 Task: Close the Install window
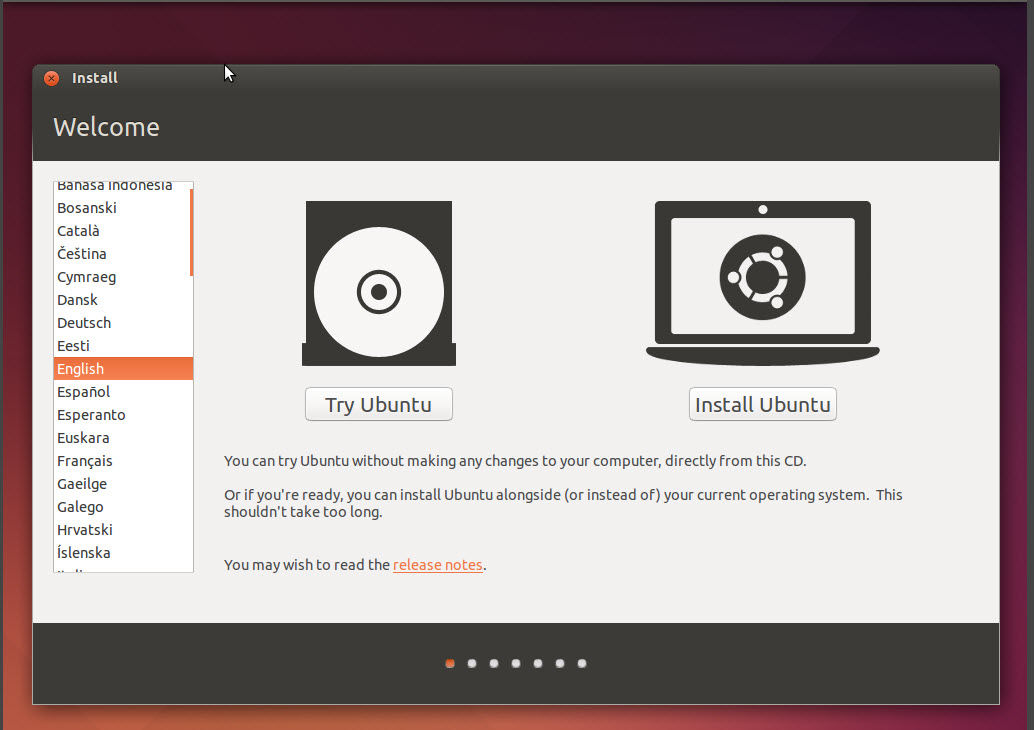click(x=51, y=78)
